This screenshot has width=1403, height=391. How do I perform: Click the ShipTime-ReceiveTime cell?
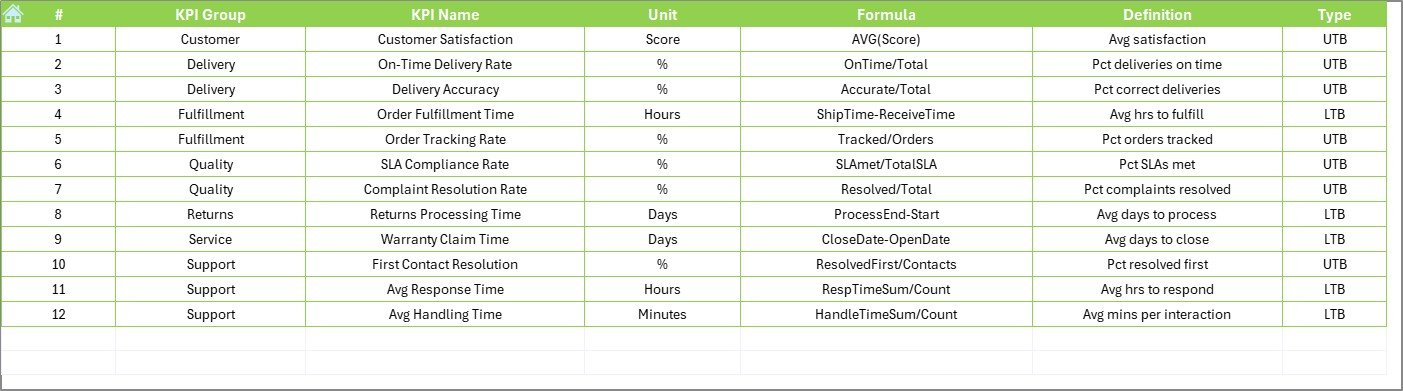[886, 115]
